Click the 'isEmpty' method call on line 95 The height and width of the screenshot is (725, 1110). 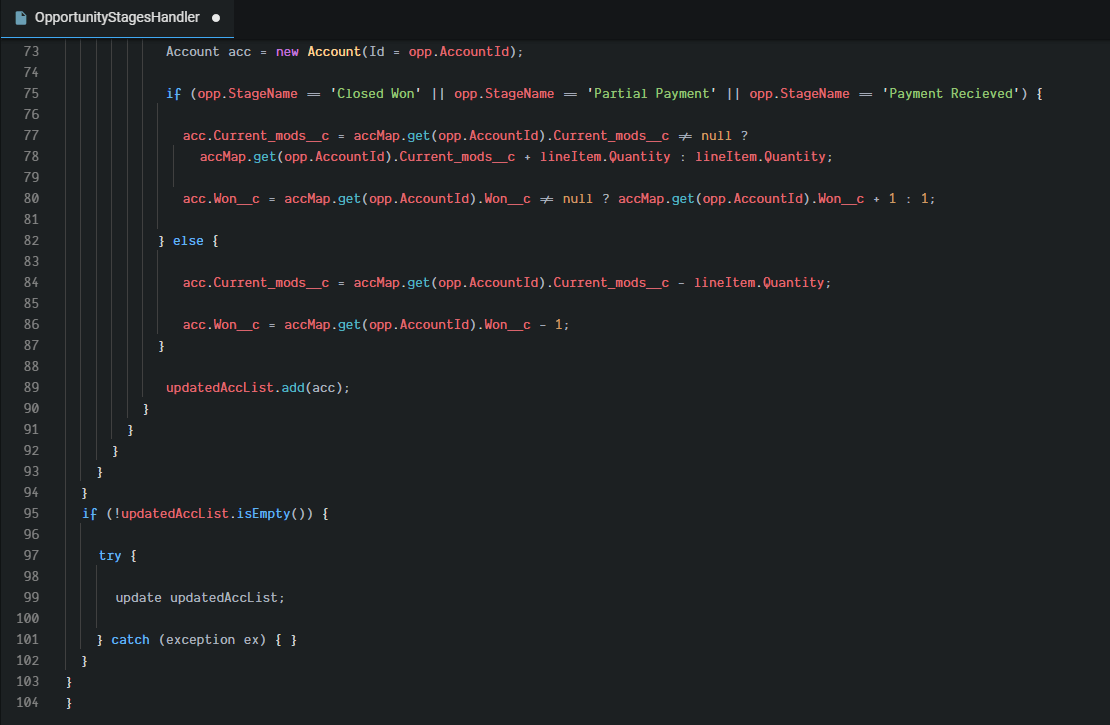click(262, 513)
